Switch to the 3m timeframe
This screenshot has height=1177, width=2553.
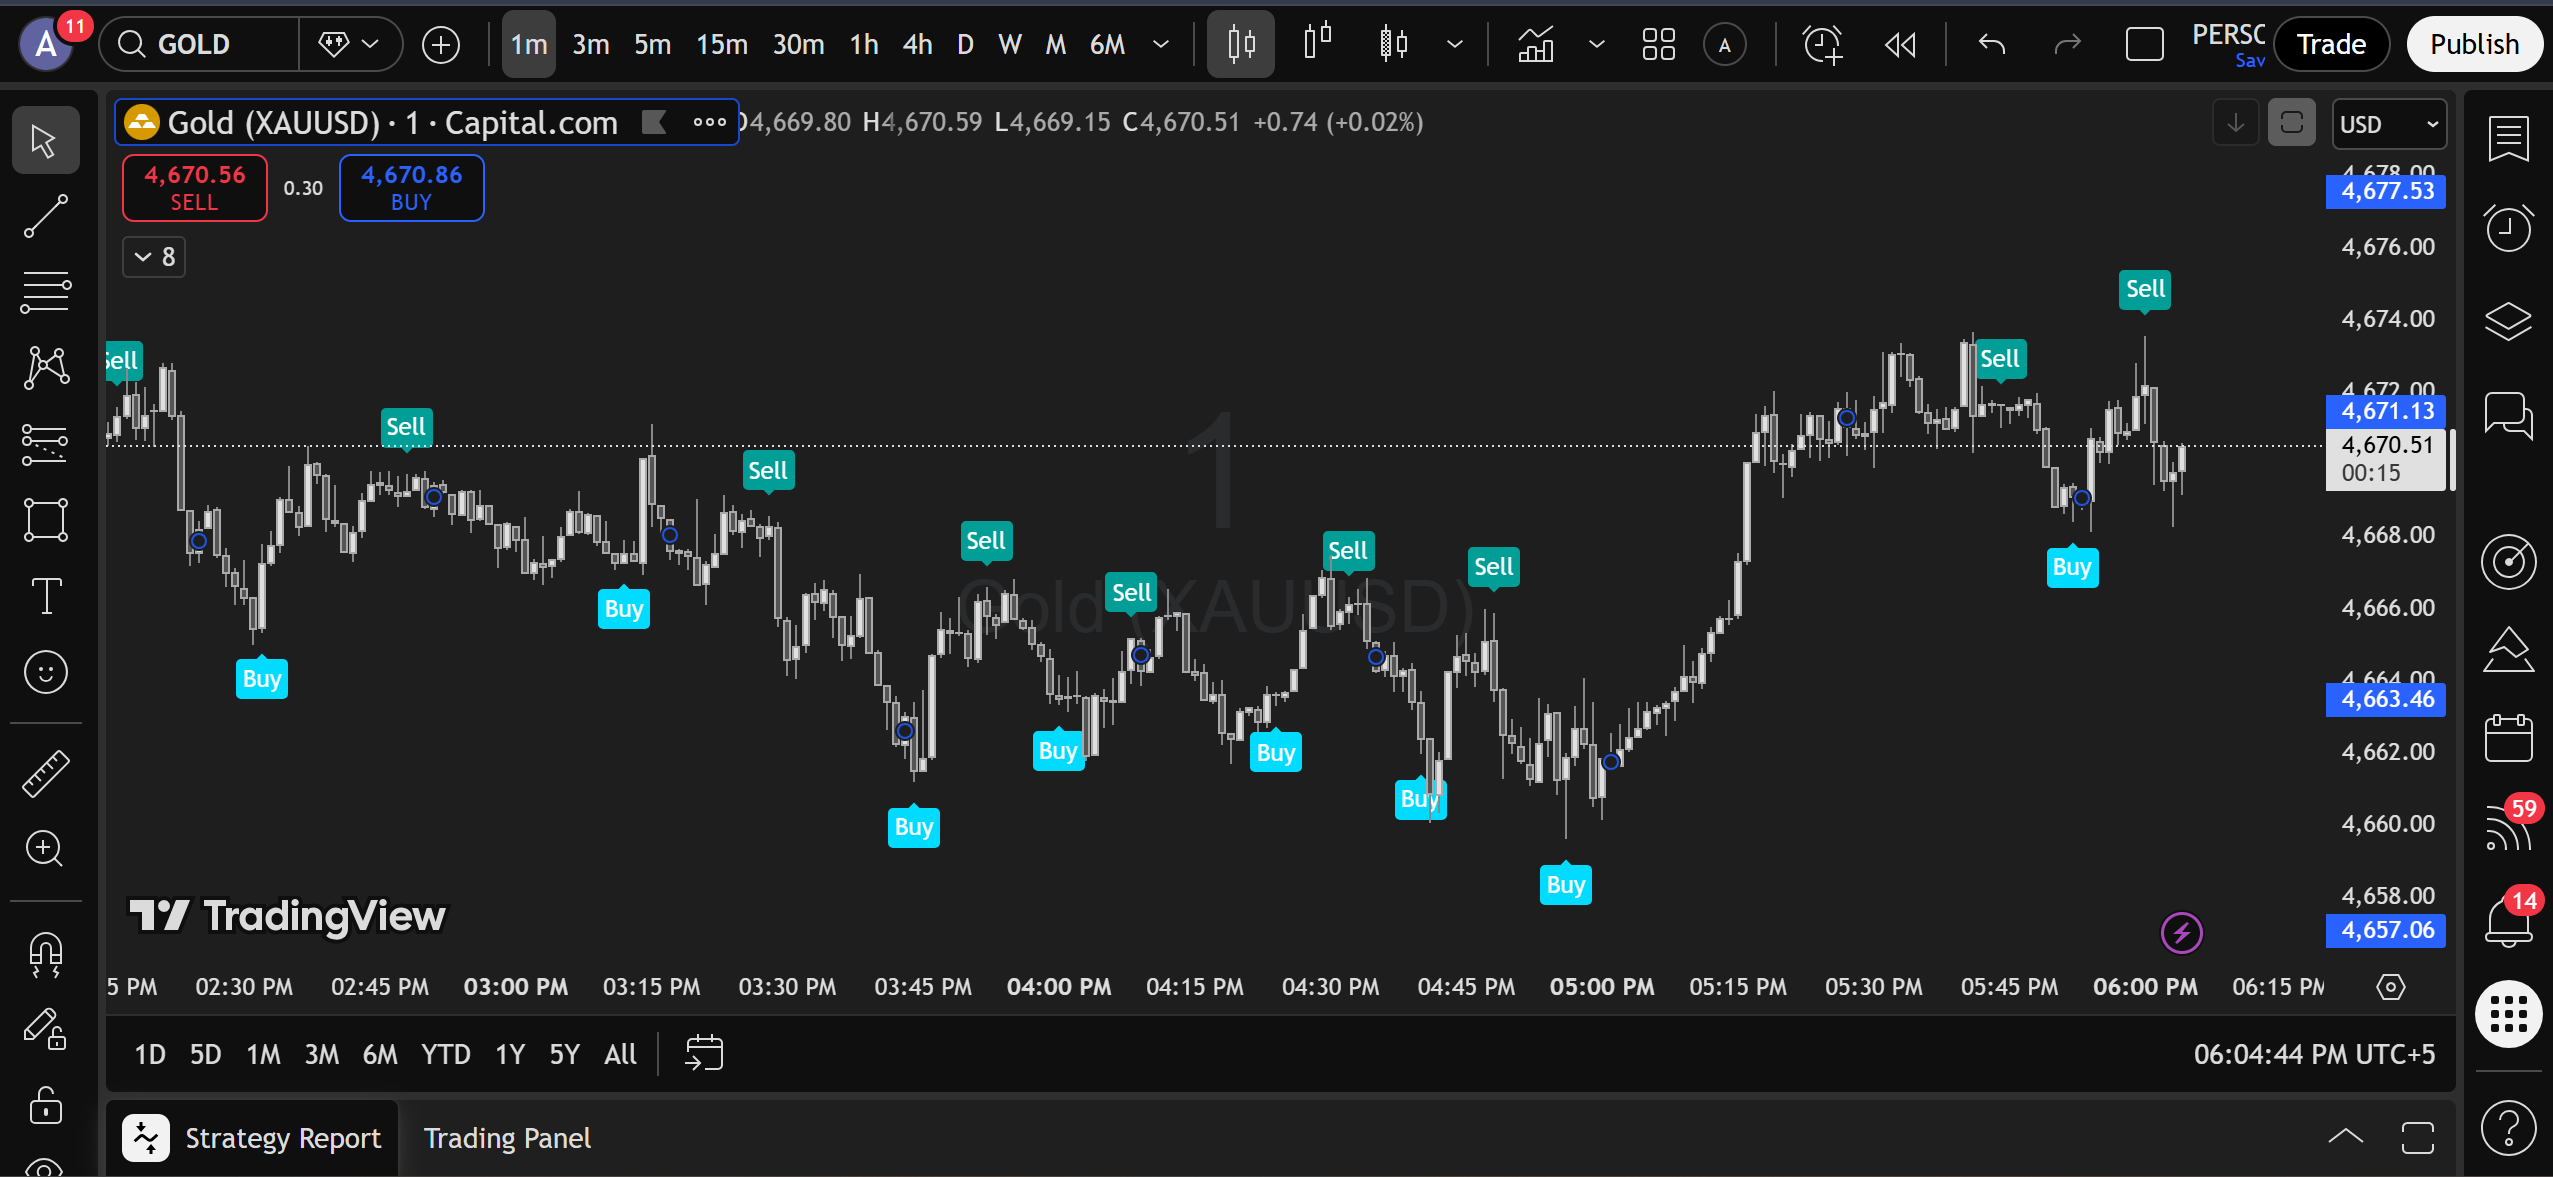point(591,44)
